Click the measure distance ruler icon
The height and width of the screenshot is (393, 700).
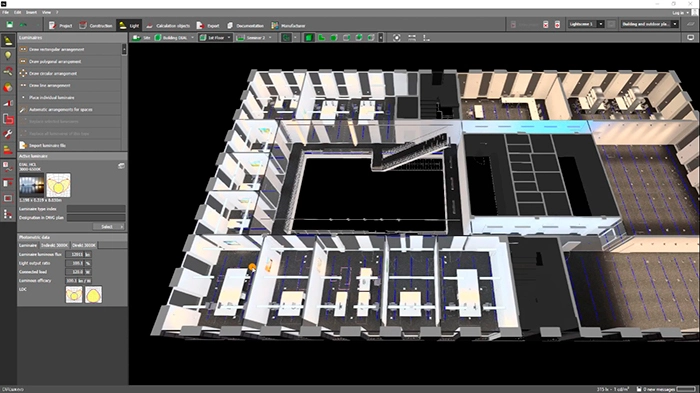pyautogui.click(x=412, y=38)
